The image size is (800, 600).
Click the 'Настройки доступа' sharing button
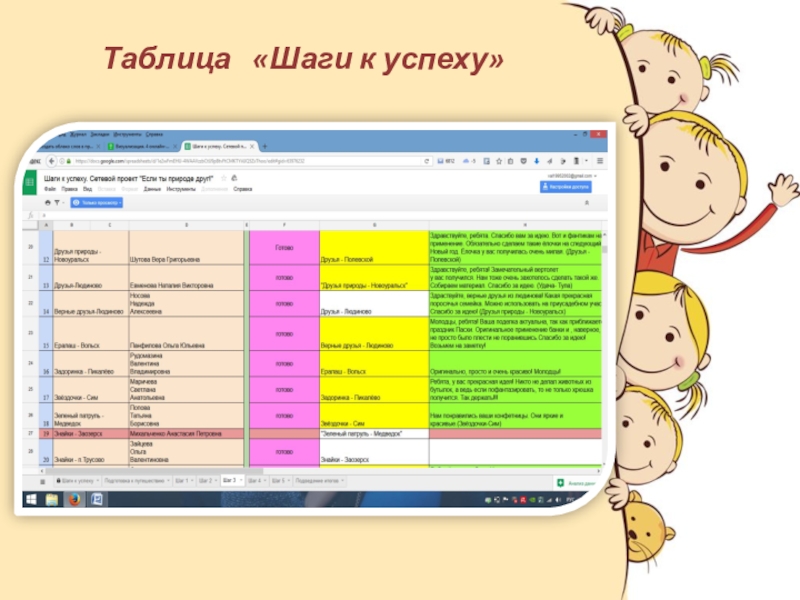point(566,187)
